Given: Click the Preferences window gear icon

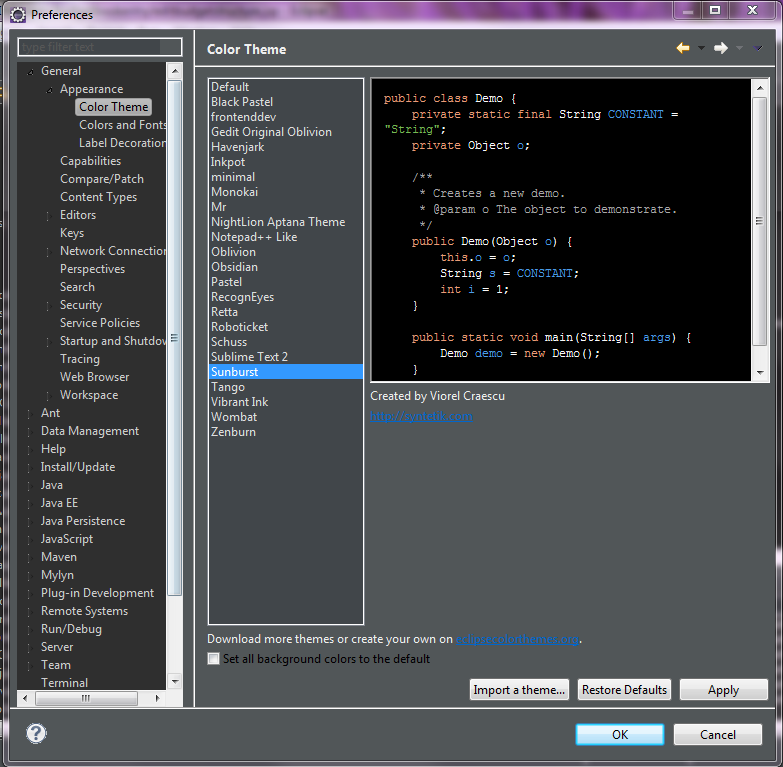Looking at the screenshot, I should [x=18, y=15].
